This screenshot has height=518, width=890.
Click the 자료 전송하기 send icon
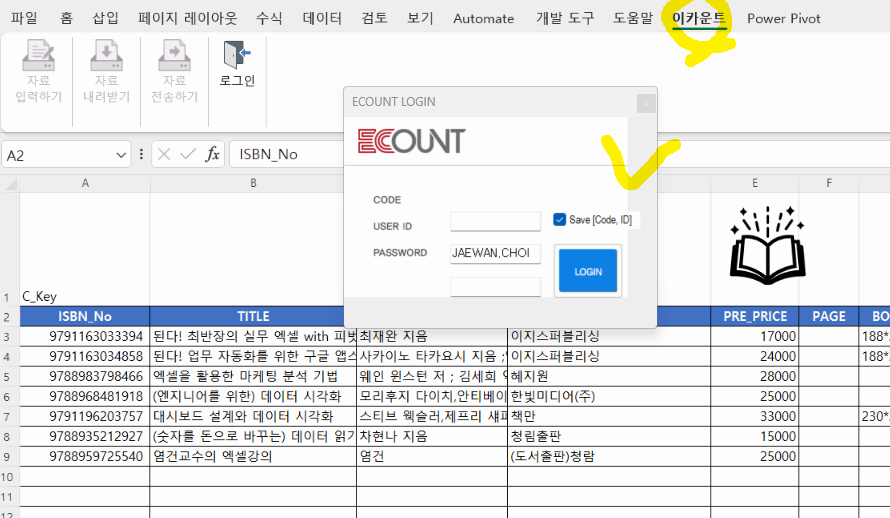174,56
